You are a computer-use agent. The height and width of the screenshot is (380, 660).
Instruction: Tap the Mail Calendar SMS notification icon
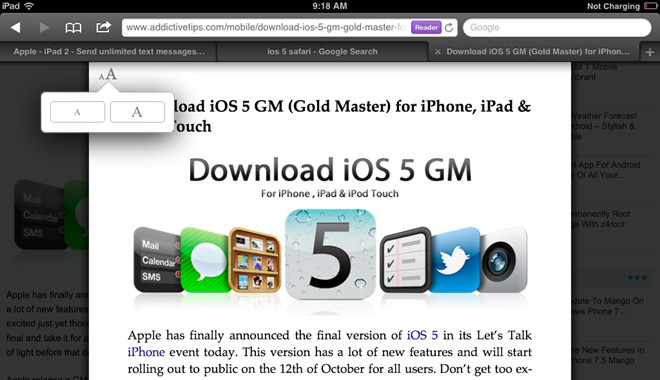[157, 260]
